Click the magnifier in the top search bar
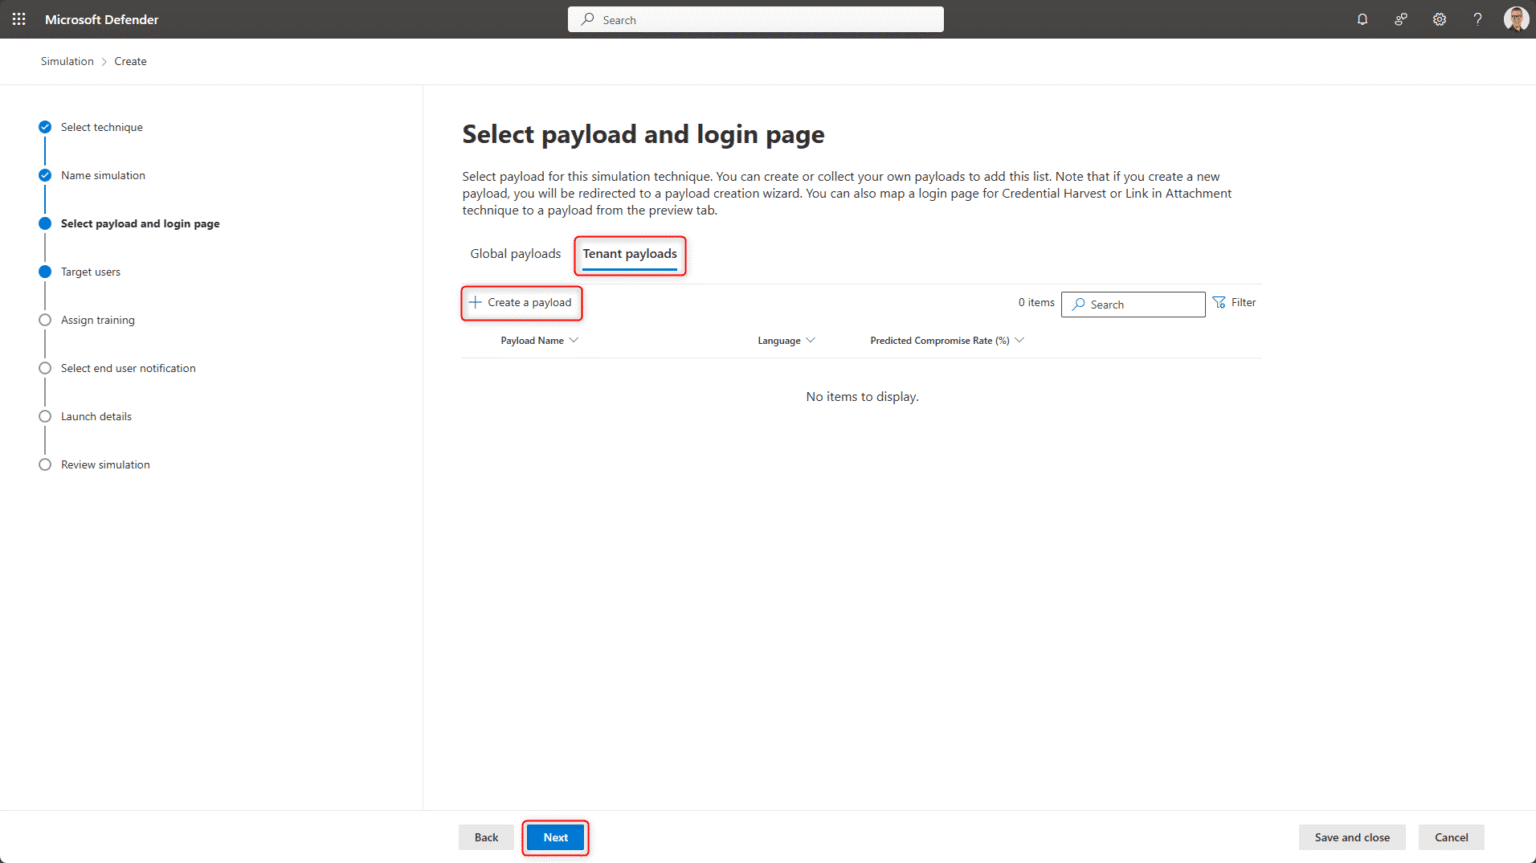Viewport: 1536px width, 863px height. point(586,19)
